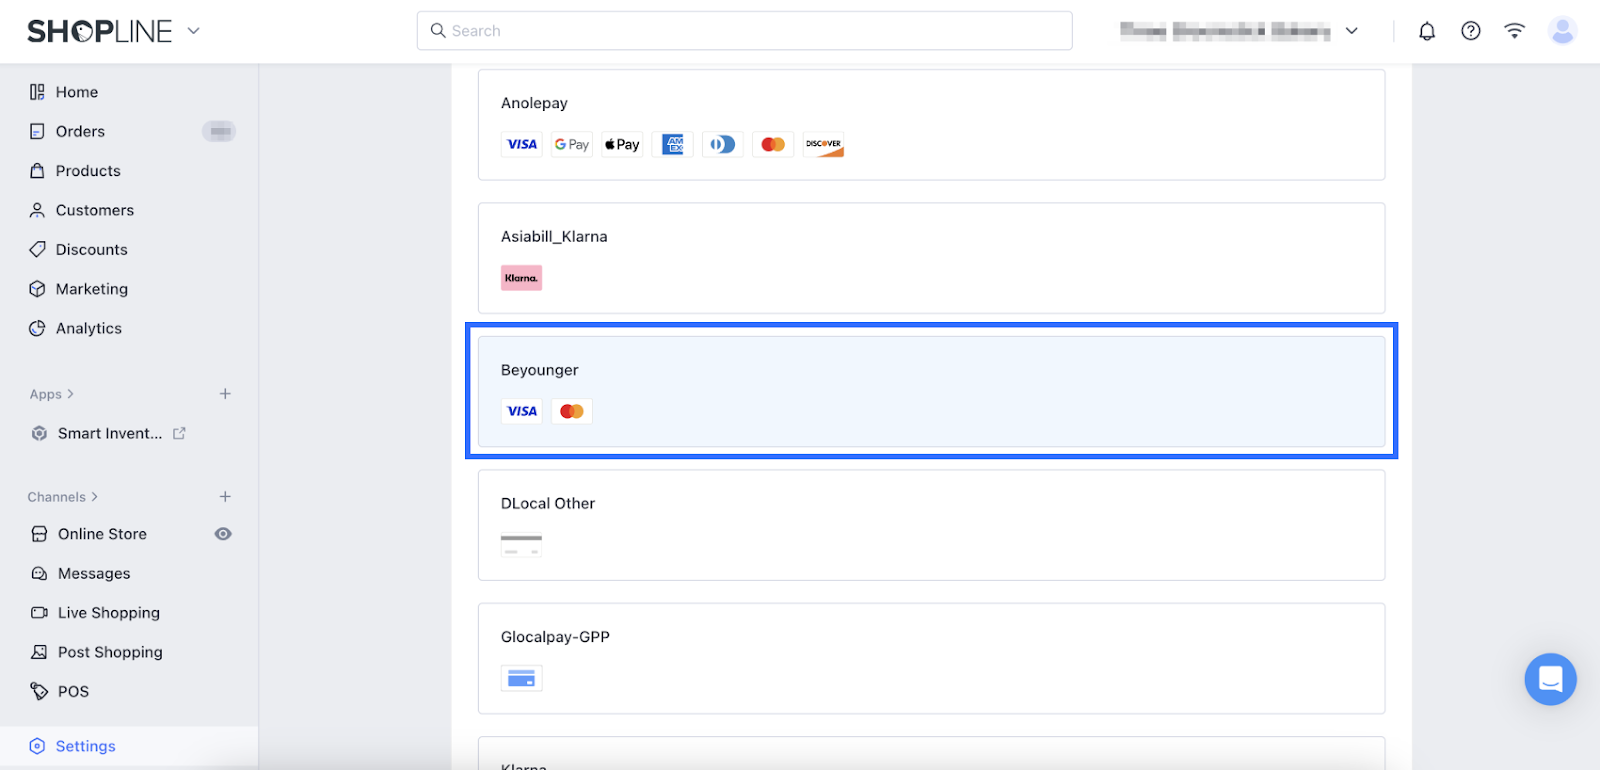Click the Customers person icon
Image resolution: width=1600 pixels, height=771 pixels.
click(x=37, y=210)
